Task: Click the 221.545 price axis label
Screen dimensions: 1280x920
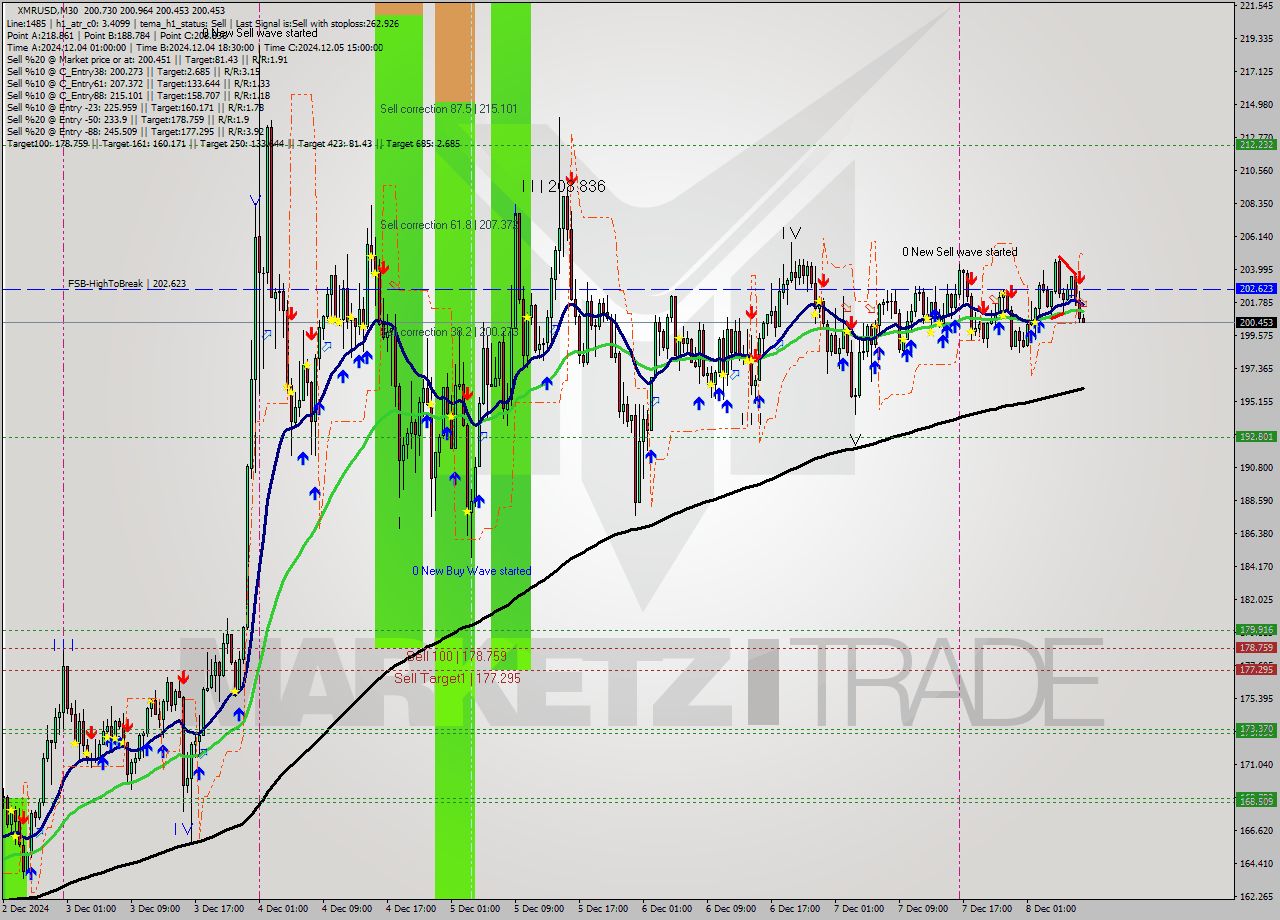Action: click(1256, 6)
